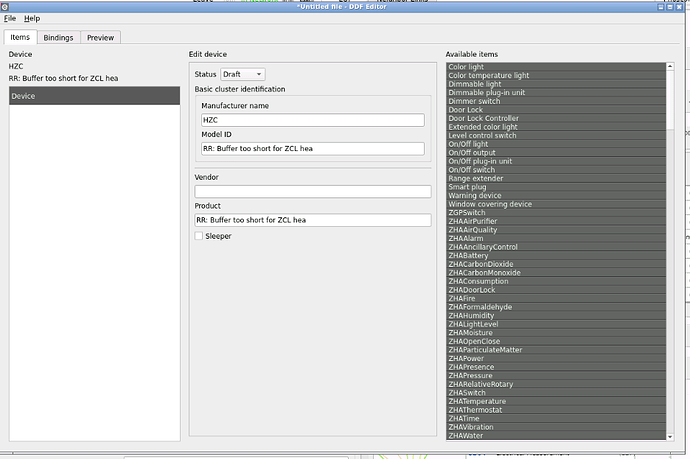Click the Manufacturer name field
Image resolution: width=690 pixels, height=459 pixels.
pyautogui.click(x=312, y=119)
